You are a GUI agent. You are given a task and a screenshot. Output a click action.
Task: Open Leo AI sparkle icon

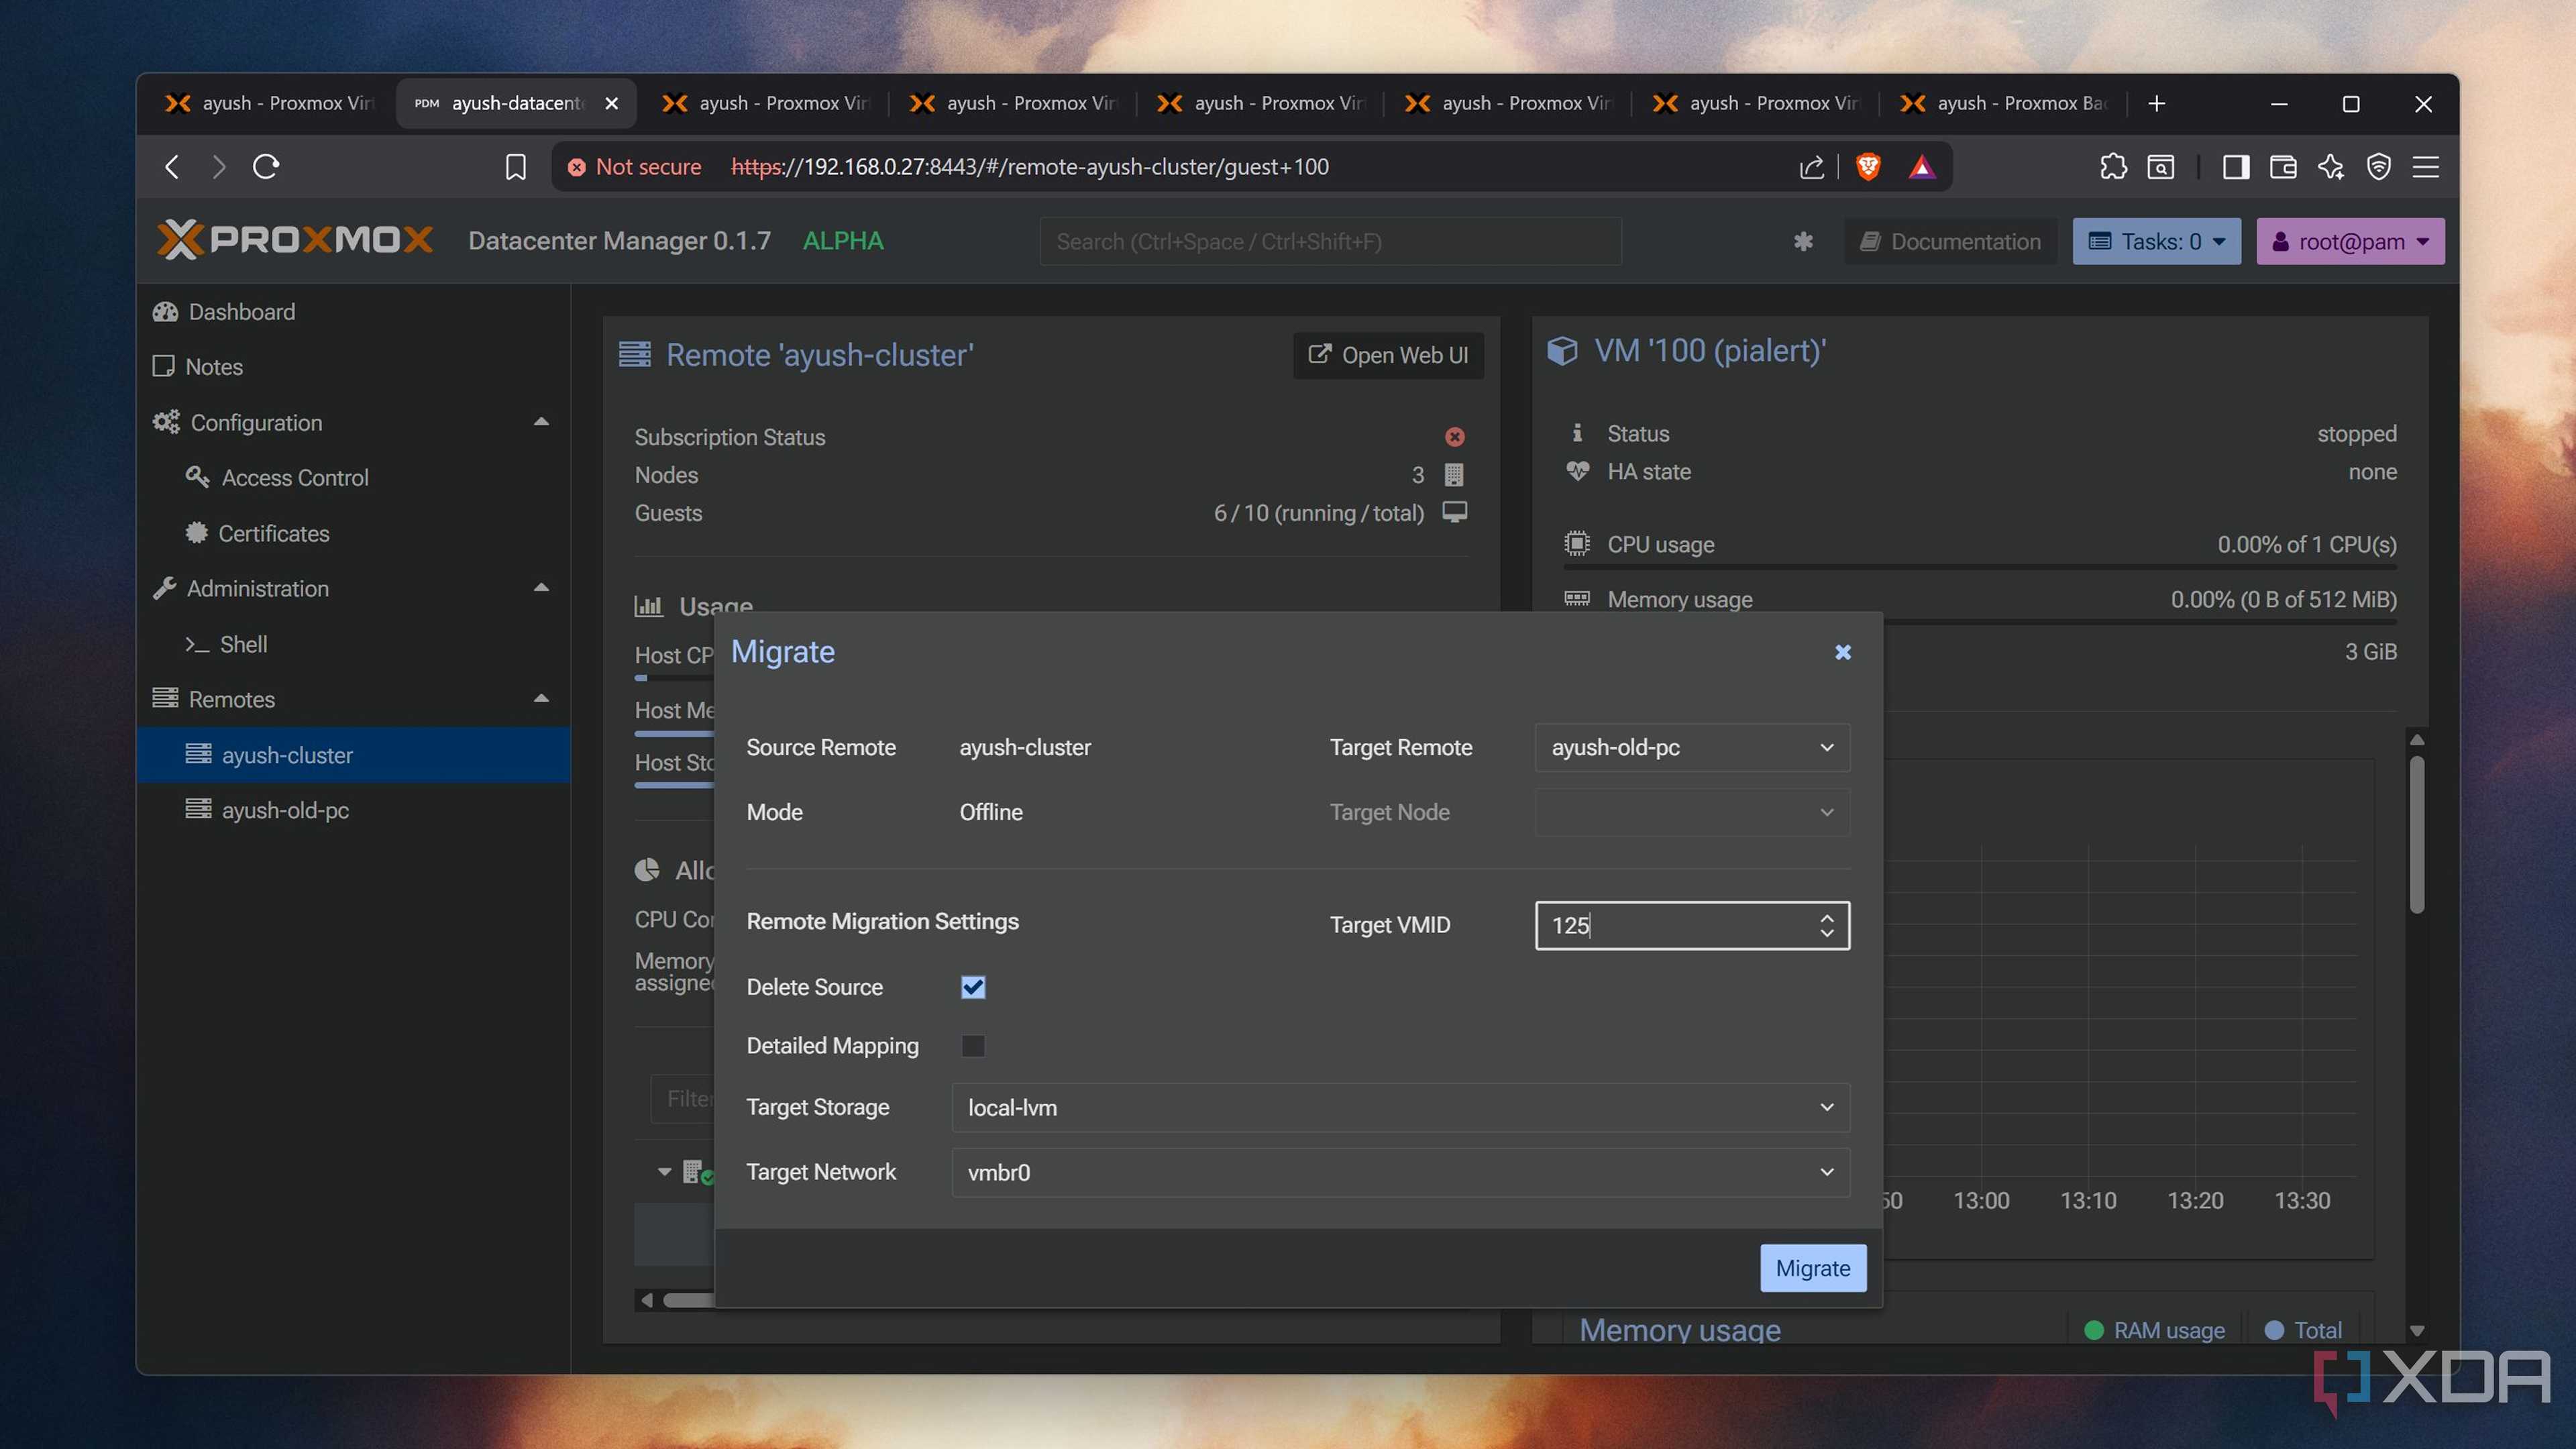[x=2331, y=166]
